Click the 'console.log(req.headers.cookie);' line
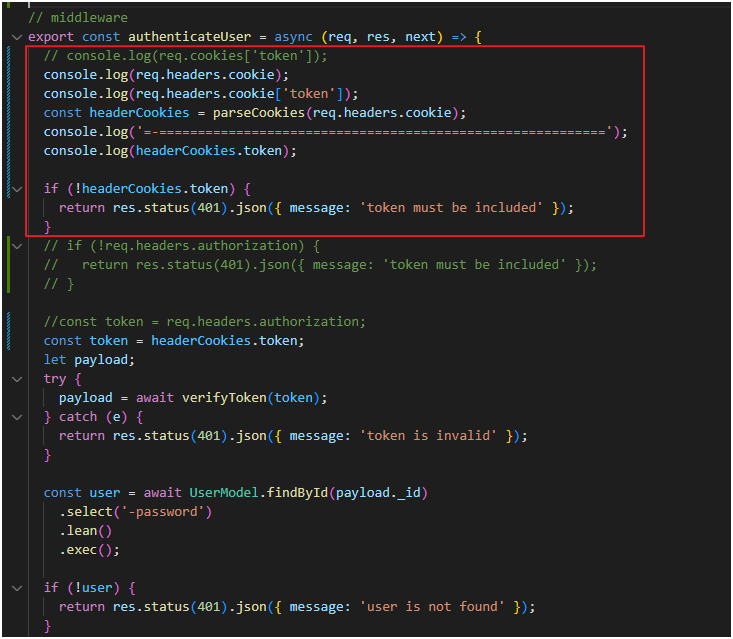The height and width of the screenshot is (639, 733). point(166,75)
